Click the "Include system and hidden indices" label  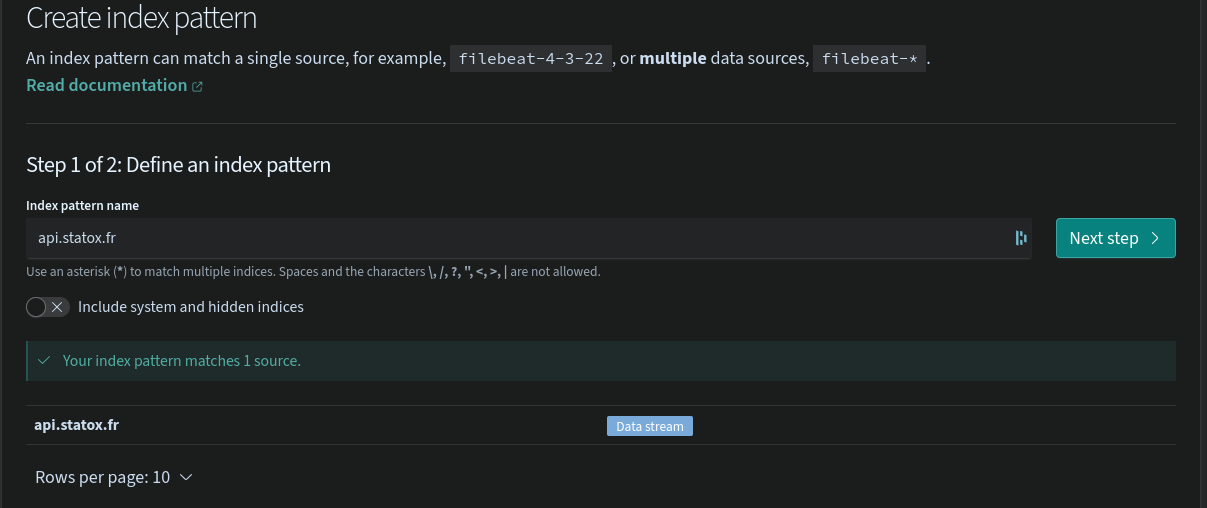click(191, 307)
